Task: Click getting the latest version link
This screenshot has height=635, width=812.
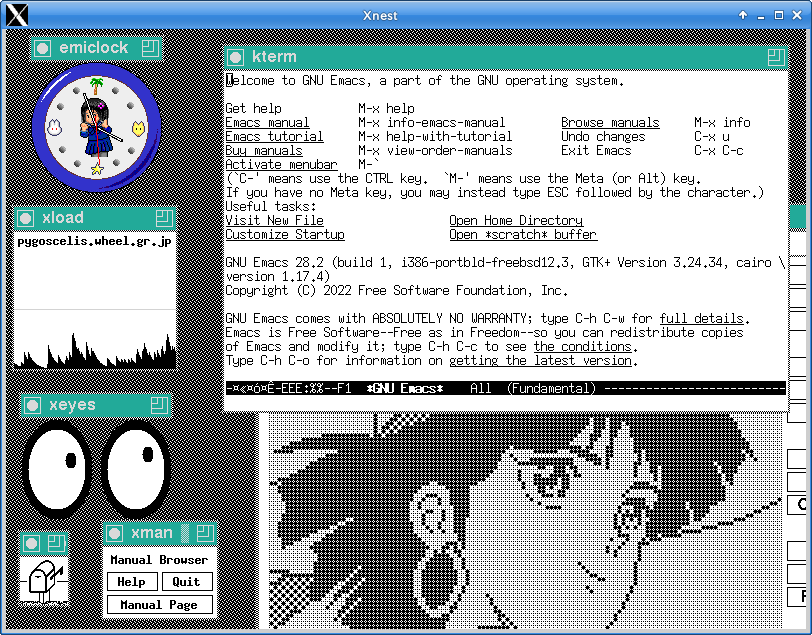Action: 541,360
